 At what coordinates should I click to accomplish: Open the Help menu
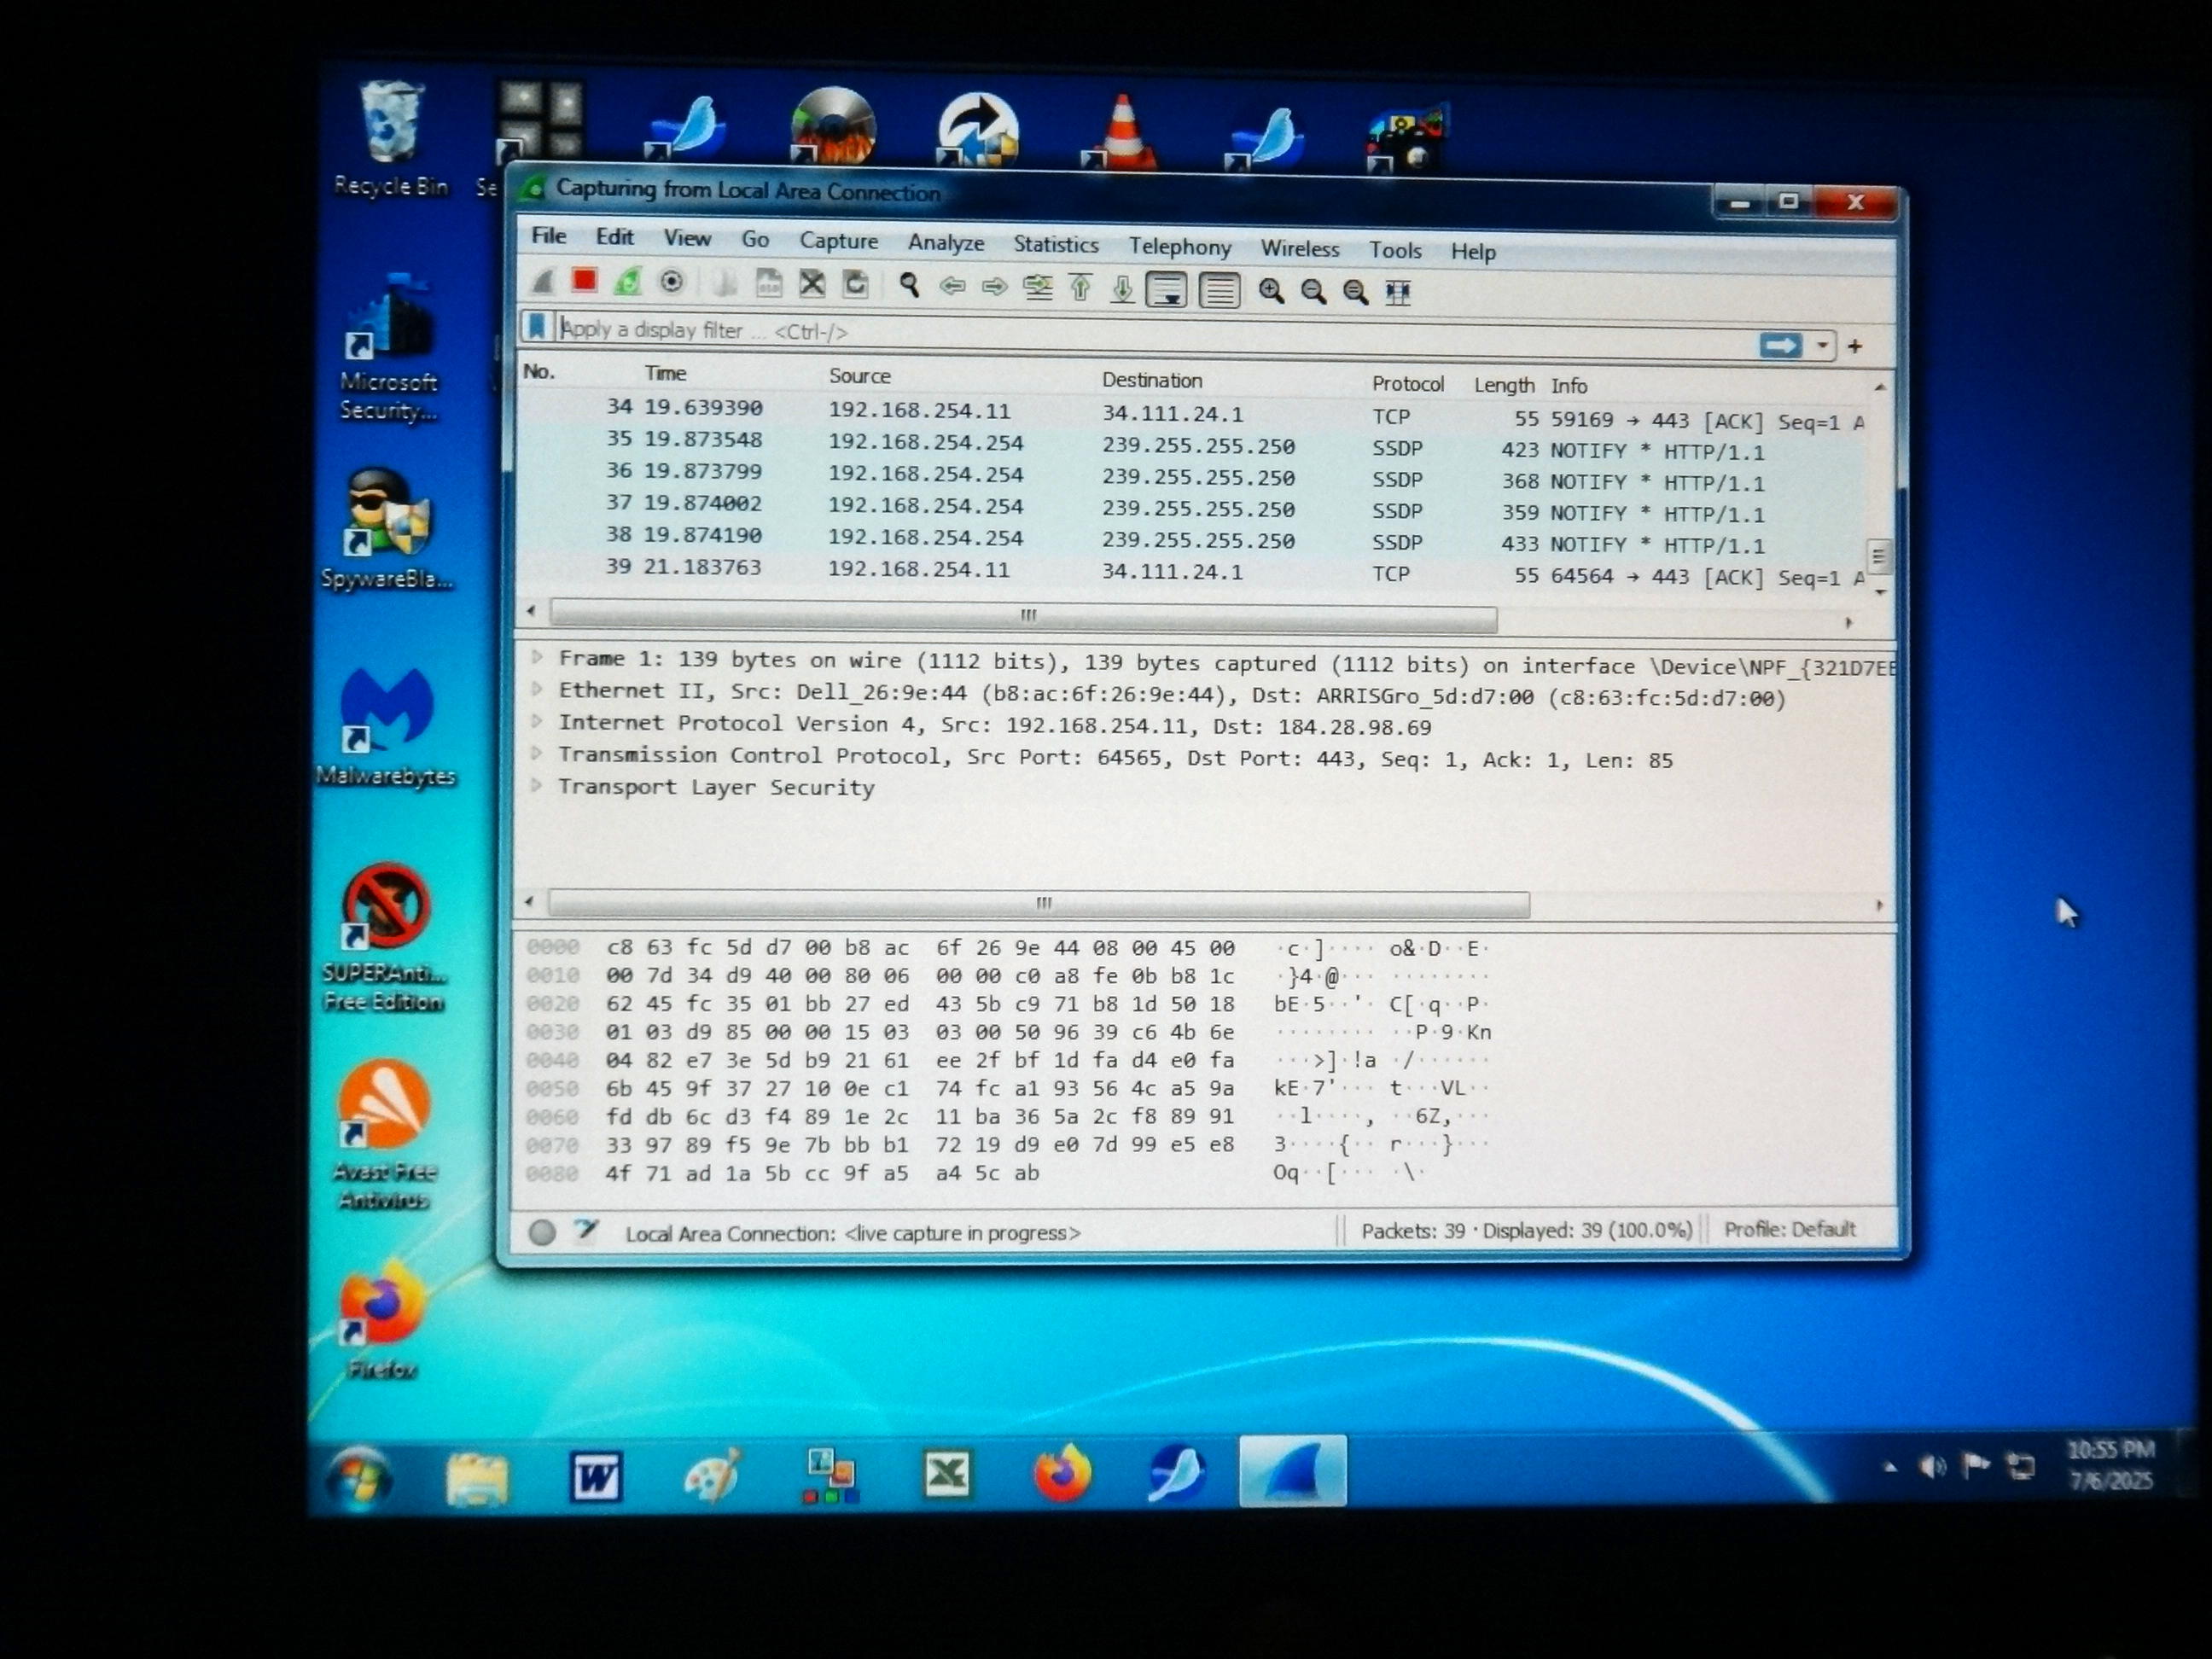(1473, 251)
